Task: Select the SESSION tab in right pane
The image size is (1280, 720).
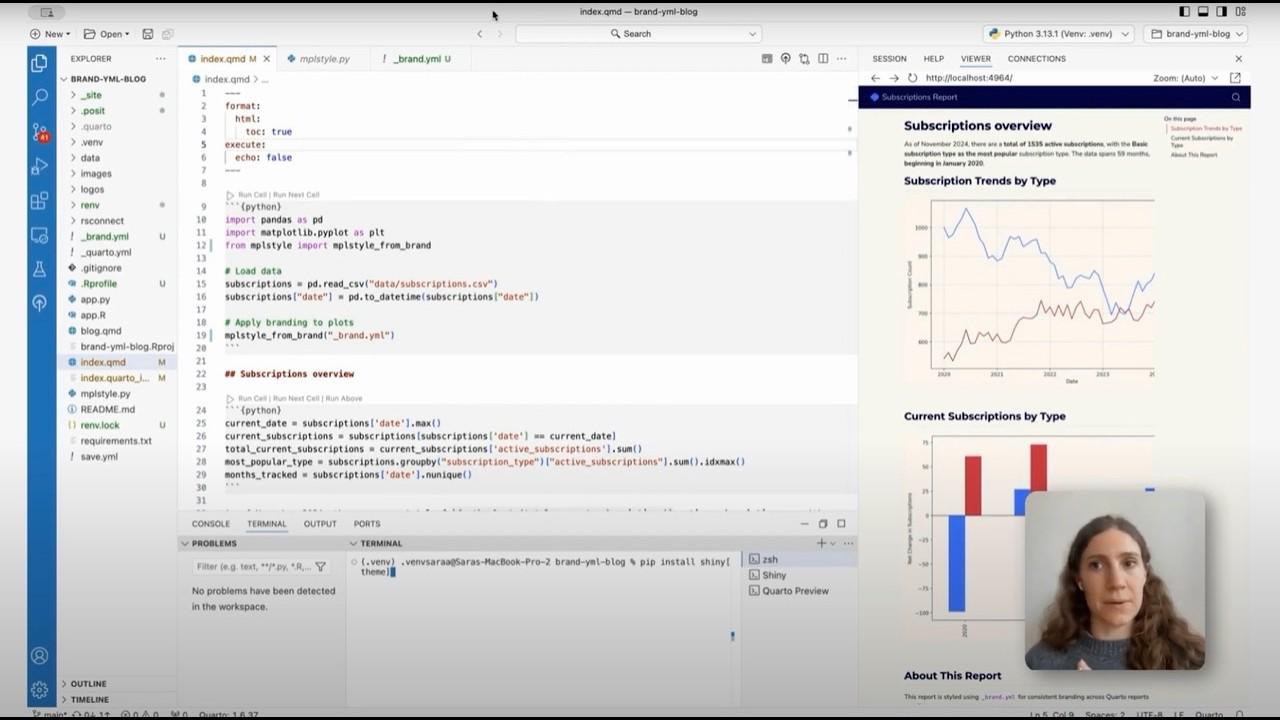Action: tap(889, 58)
